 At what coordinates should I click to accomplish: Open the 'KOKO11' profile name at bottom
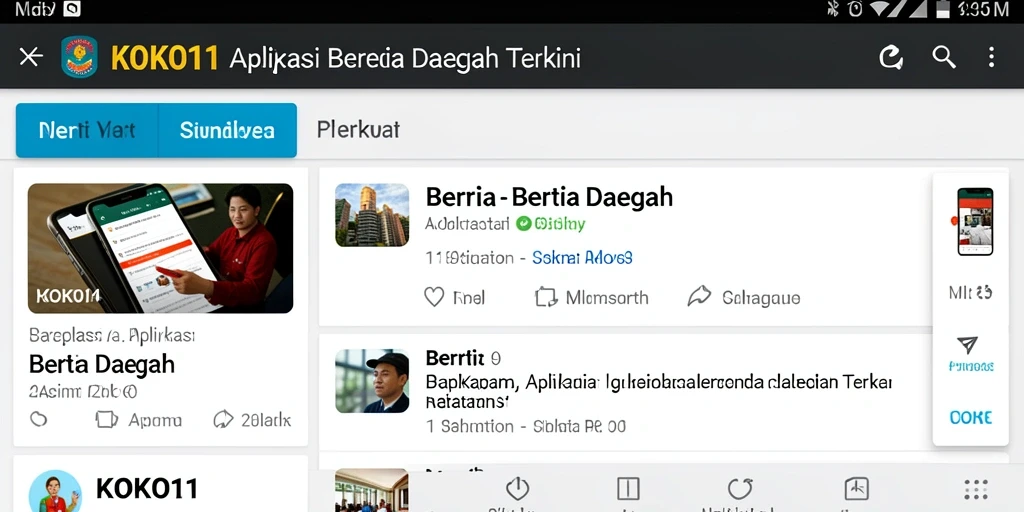[x=147, y=488]
